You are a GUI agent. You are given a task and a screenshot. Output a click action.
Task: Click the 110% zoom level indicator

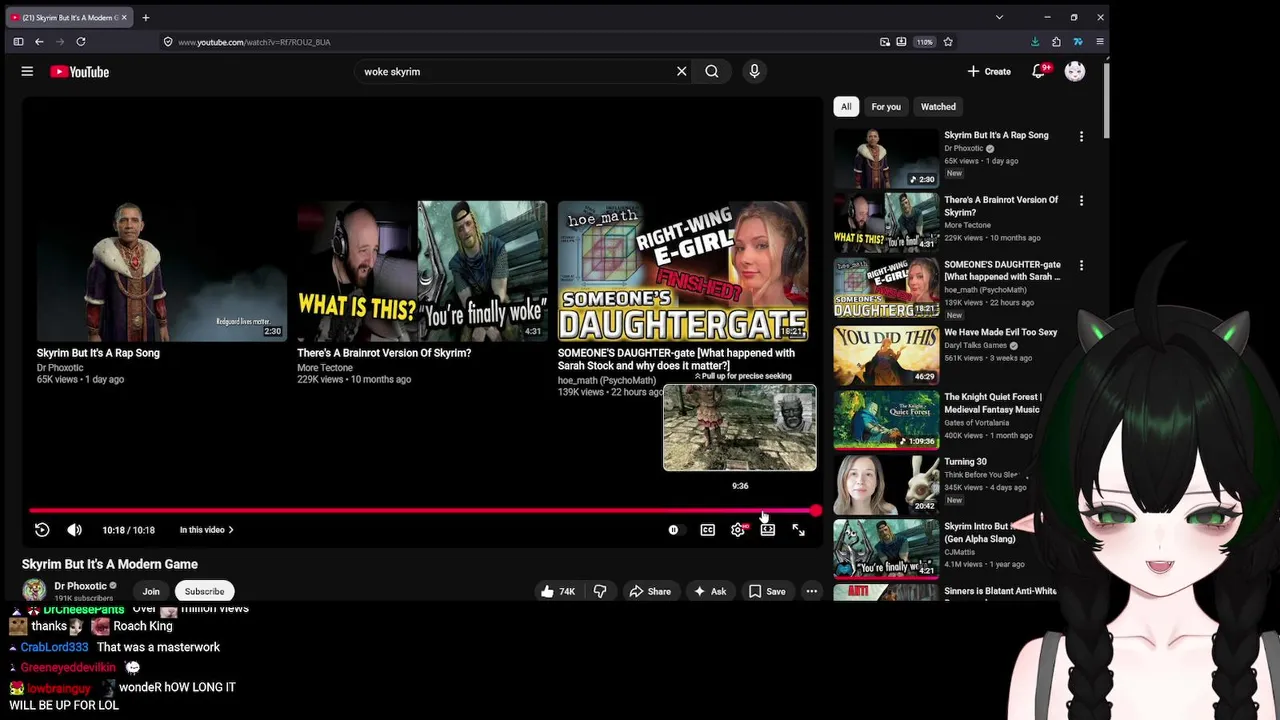(x=925, y=42)
